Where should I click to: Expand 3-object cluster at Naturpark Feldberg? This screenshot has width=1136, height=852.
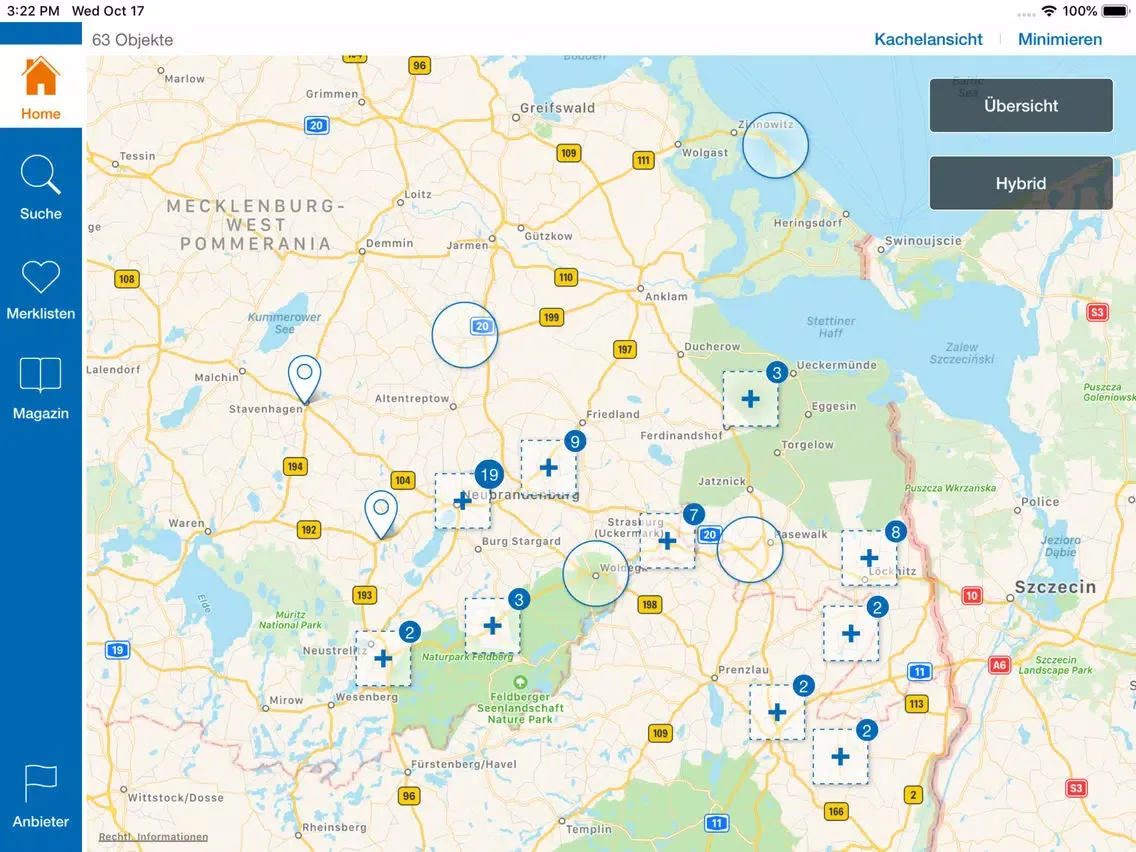(x=493, y=625)
